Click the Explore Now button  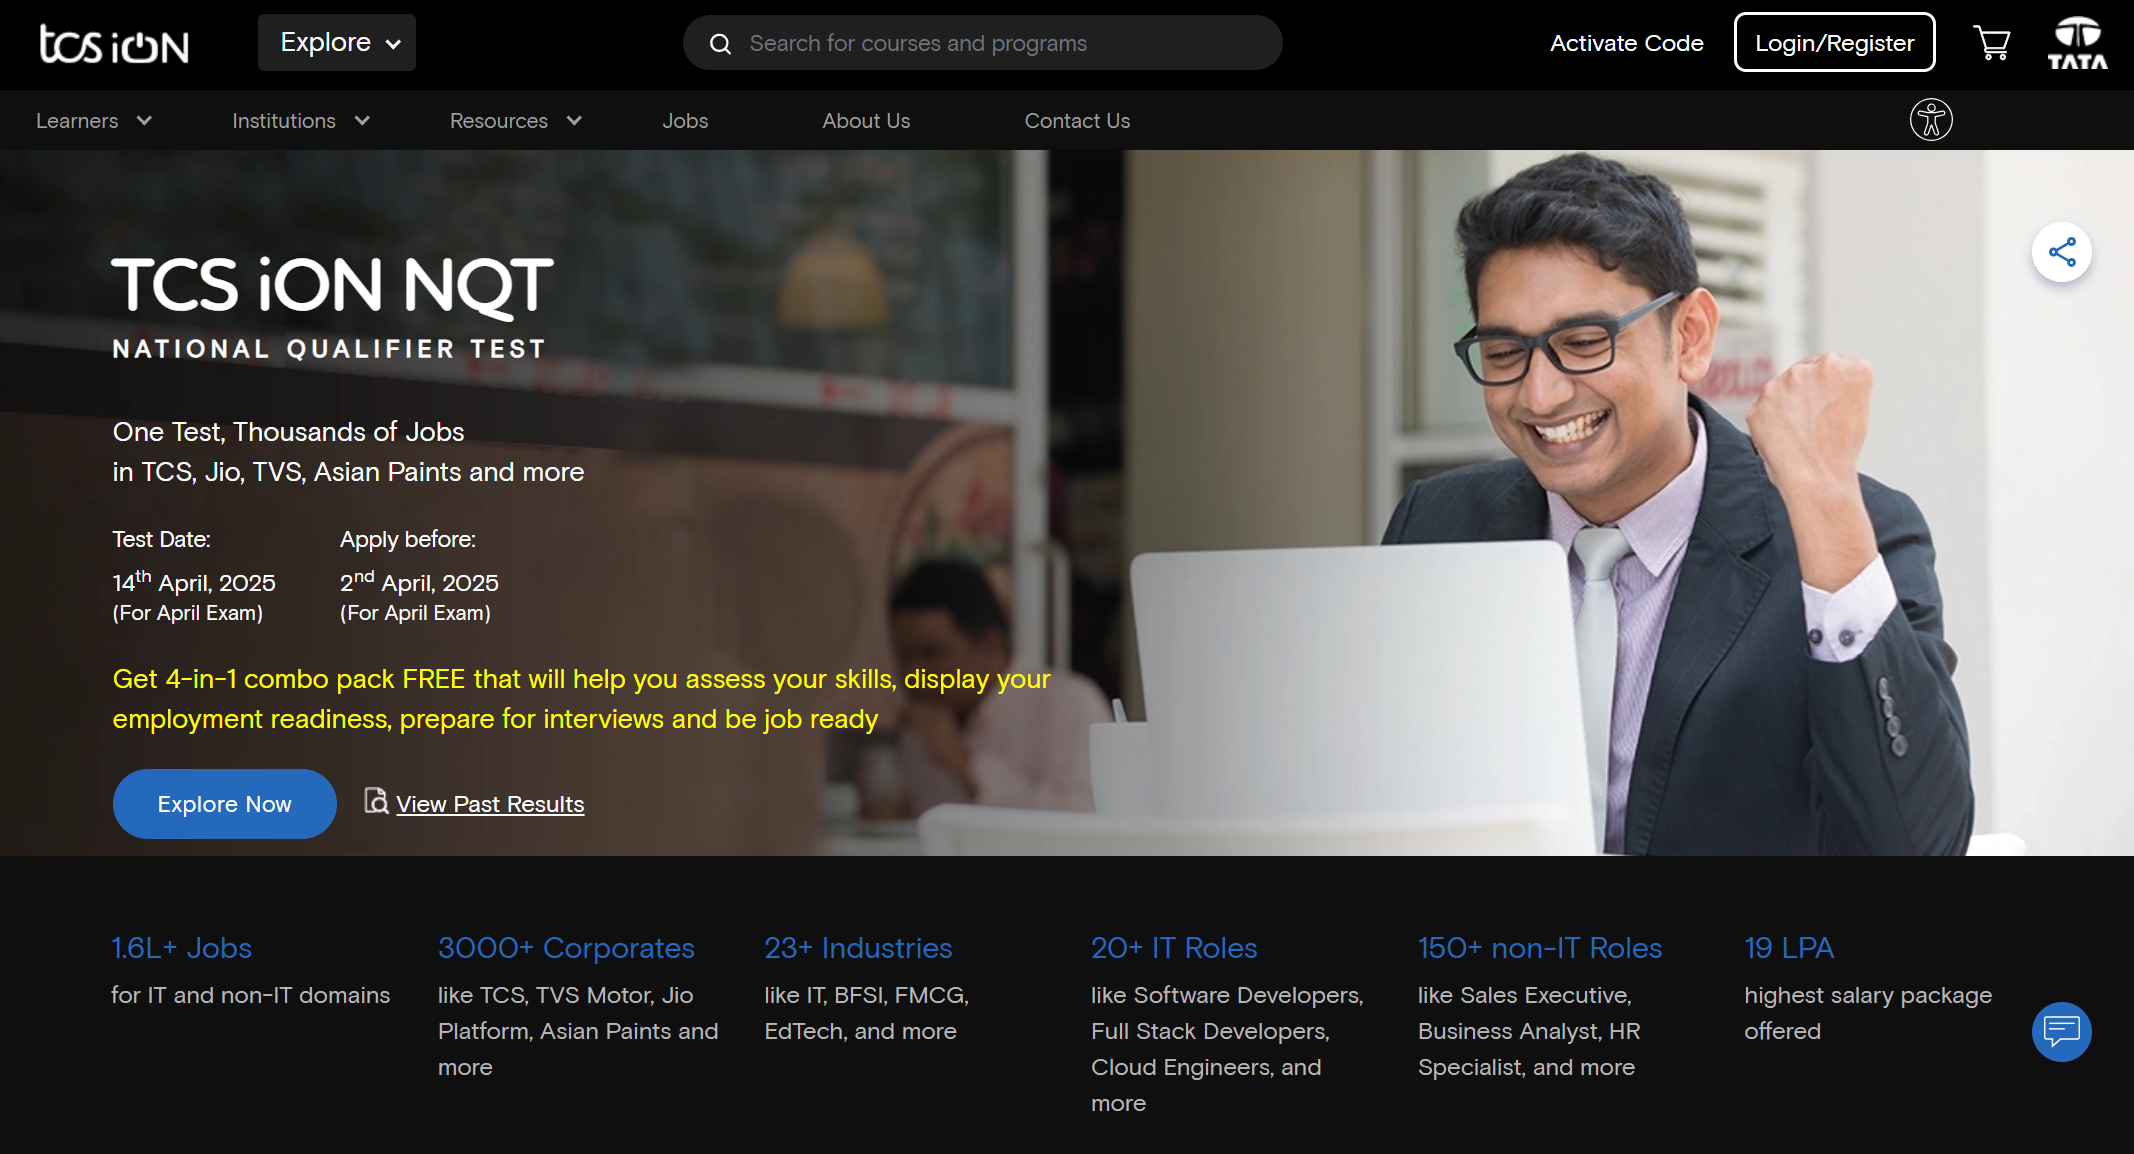pos(225,804)
